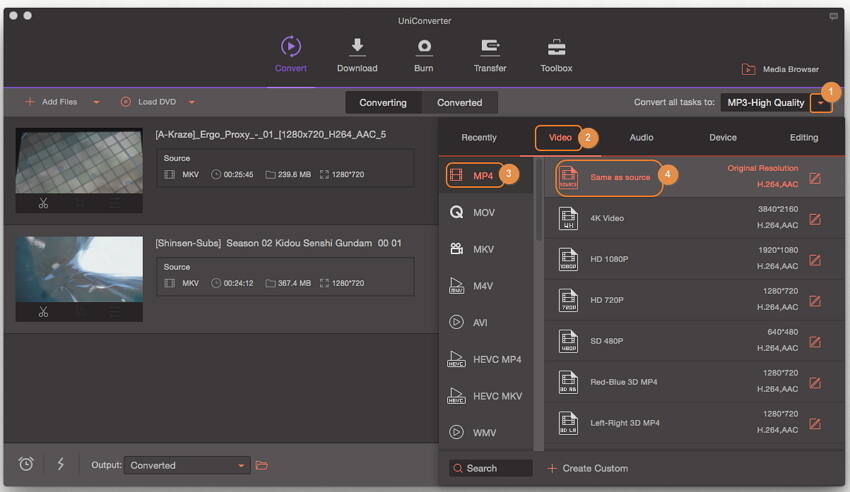Viewport: 850px width, 492px height.
Task: Click the Shinsen-Subs Gundam file name
Action: click(x=278, y=243)
